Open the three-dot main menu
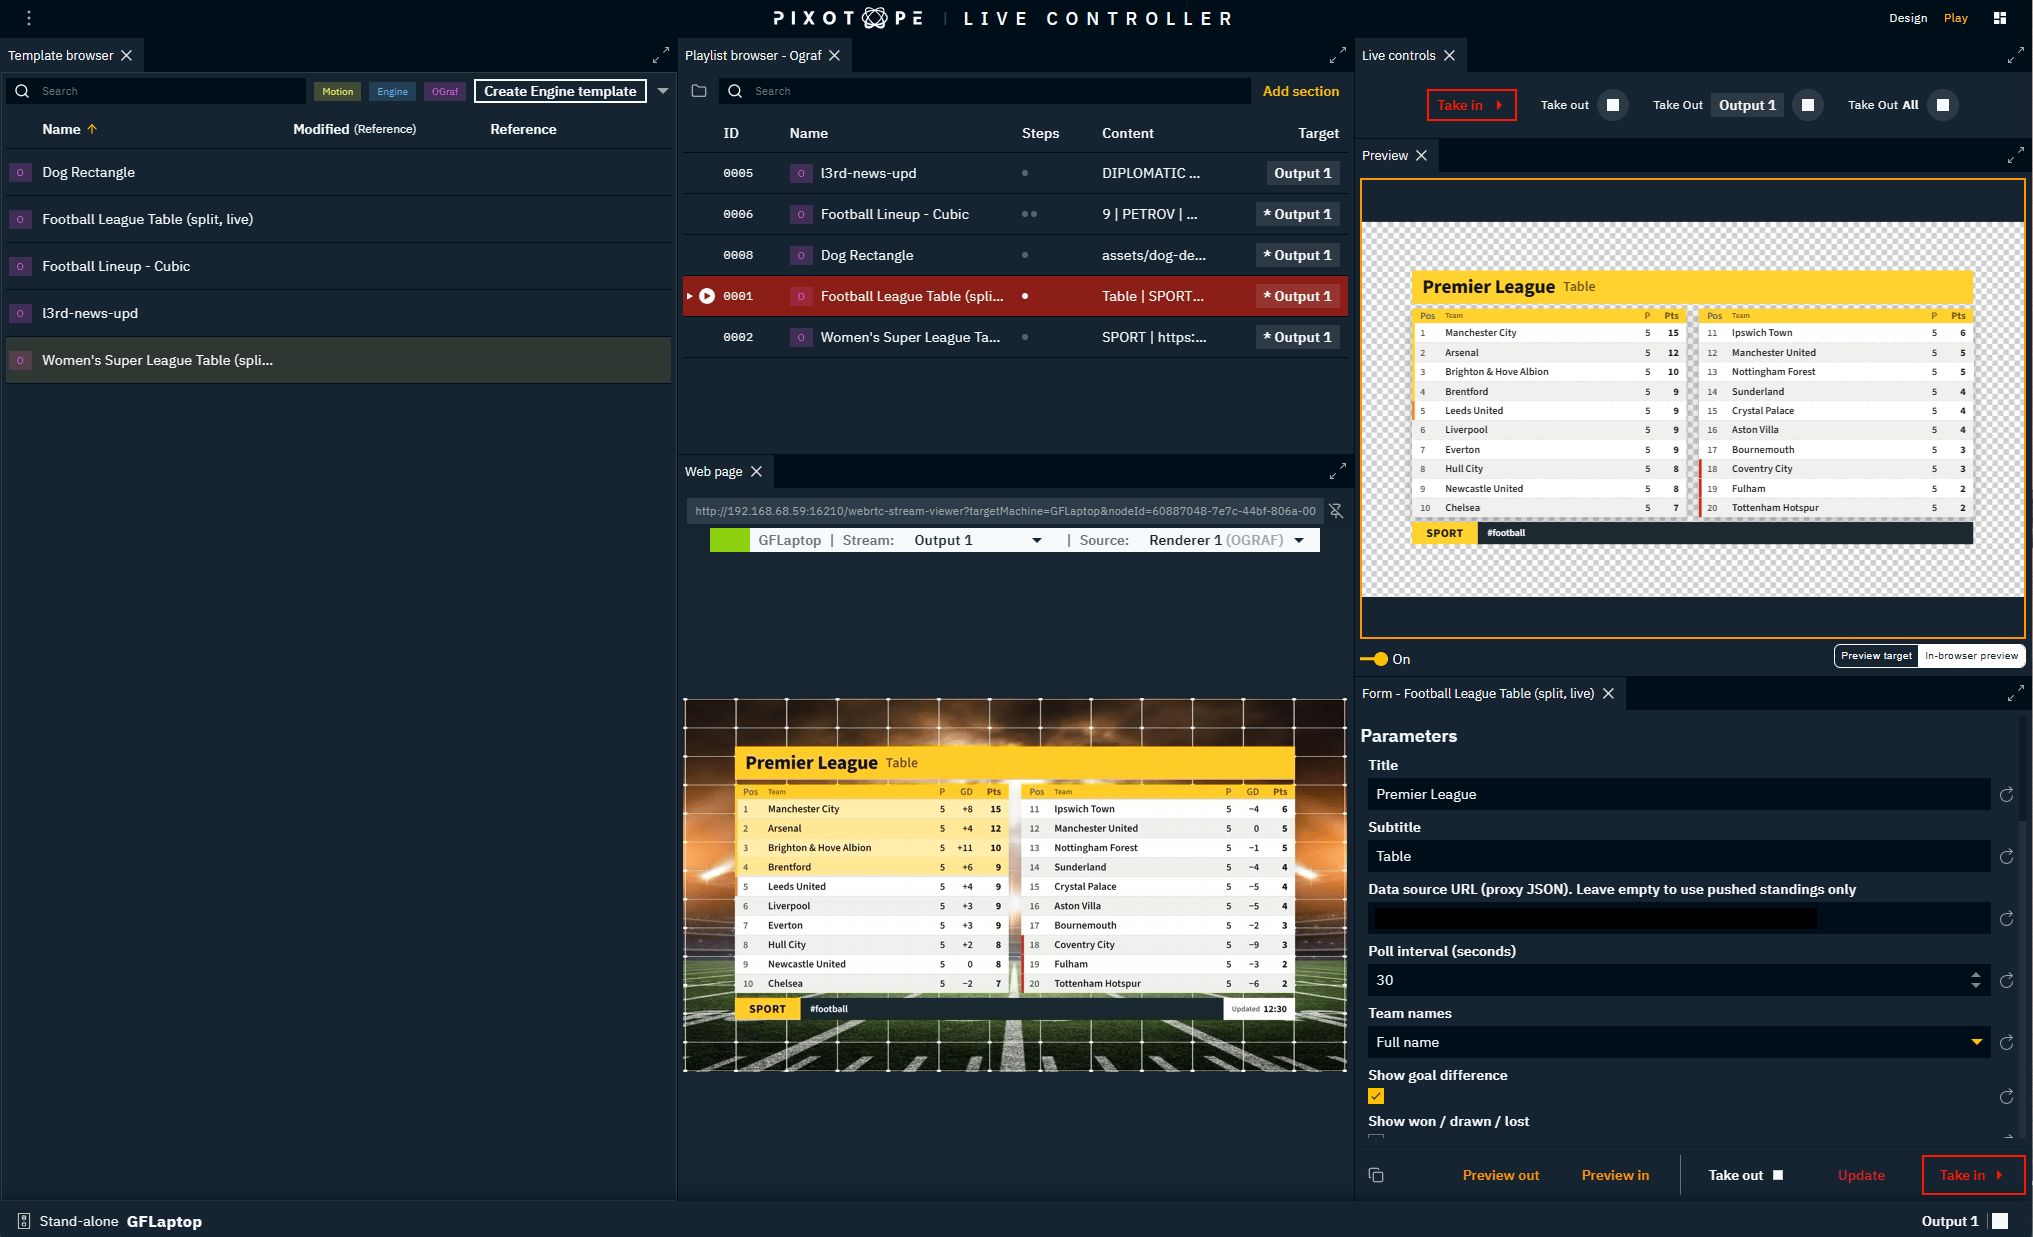Screen dimensions: 2033x1237 (x=29, y=18)
